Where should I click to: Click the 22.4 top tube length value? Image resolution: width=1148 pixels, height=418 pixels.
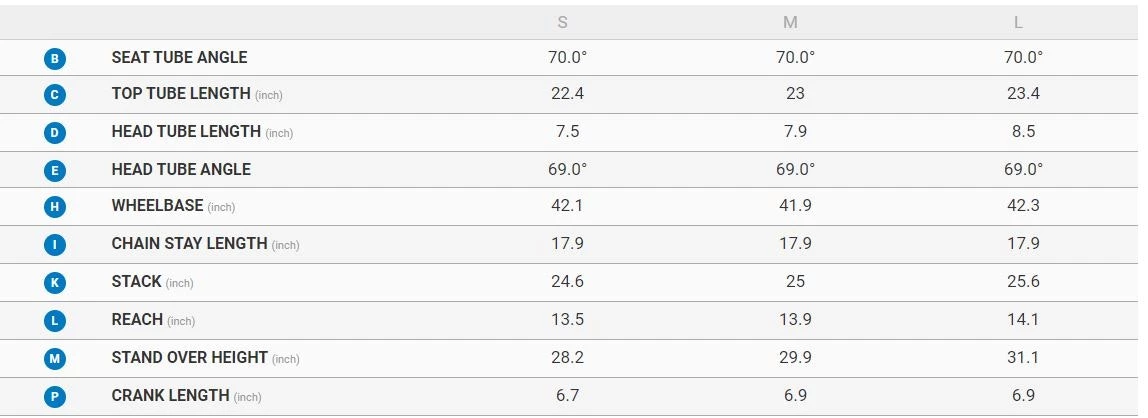[x=567, y=93]
